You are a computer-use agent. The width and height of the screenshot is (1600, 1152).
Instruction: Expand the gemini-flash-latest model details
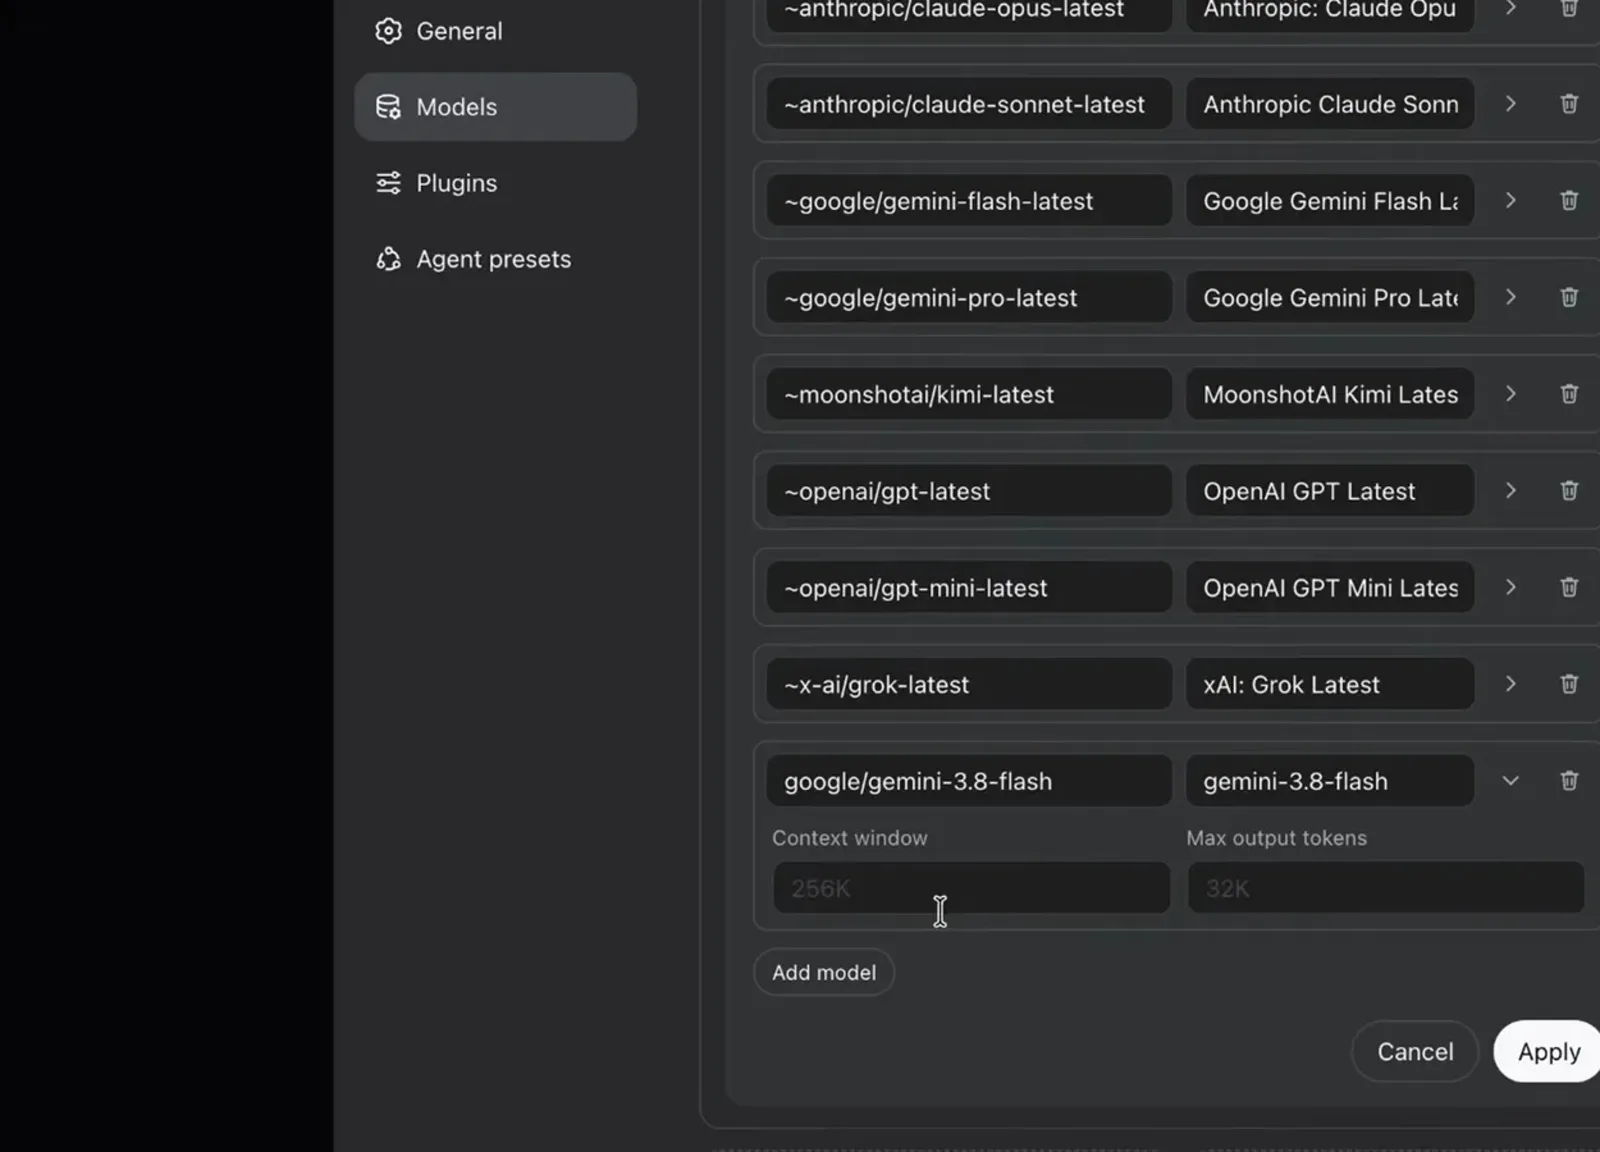(1511, 201)
